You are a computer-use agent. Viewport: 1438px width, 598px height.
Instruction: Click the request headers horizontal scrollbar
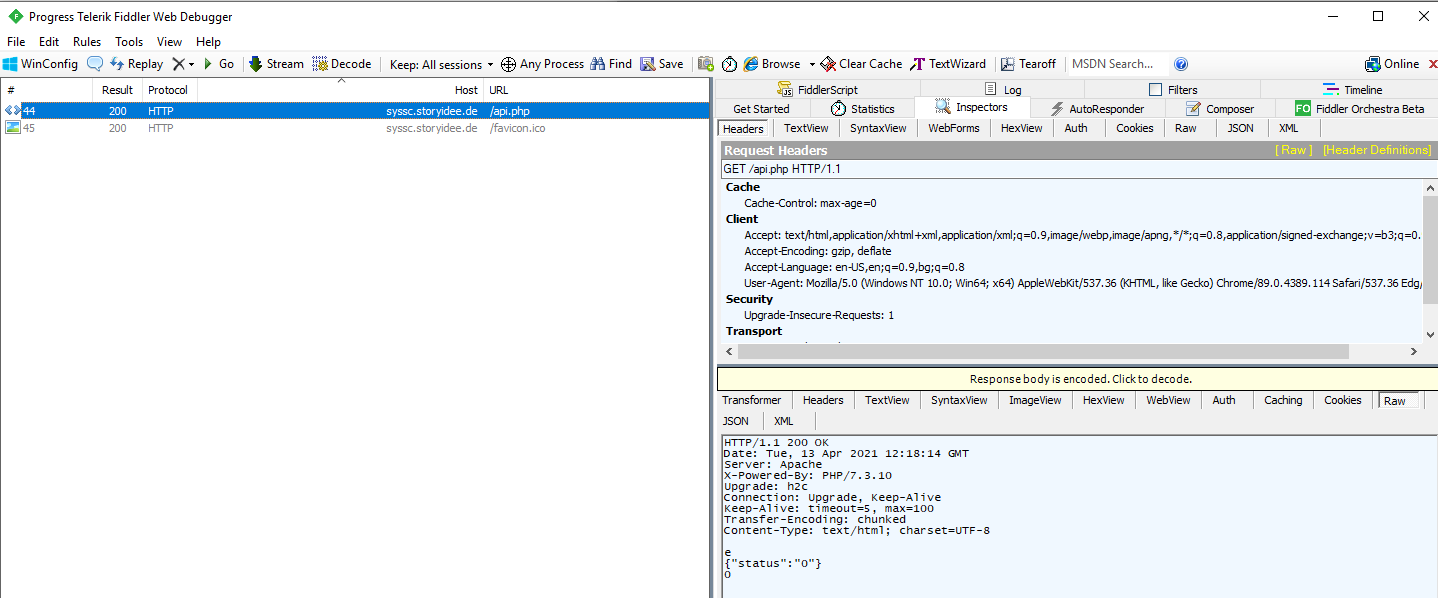pos(1042,352)
